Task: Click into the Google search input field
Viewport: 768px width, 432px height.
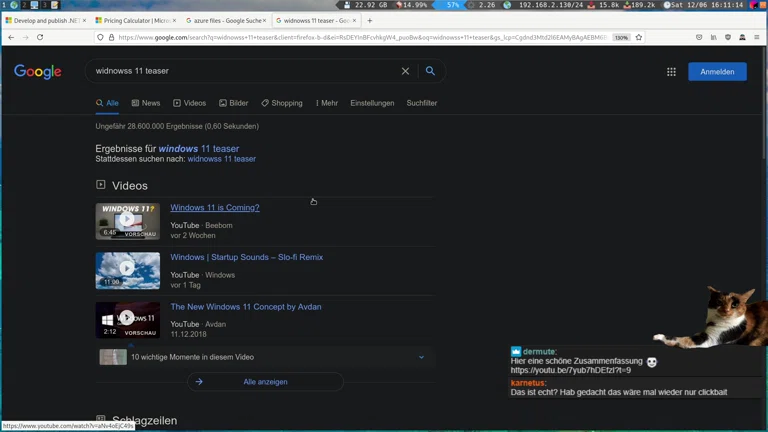Action: 245,71
